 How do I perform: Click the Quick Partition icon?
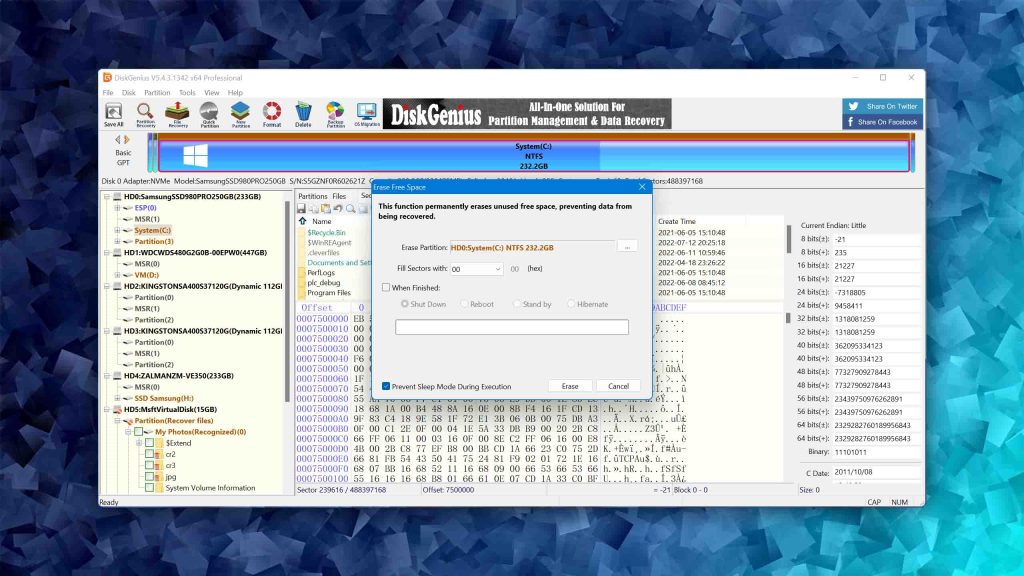[209, 114]
